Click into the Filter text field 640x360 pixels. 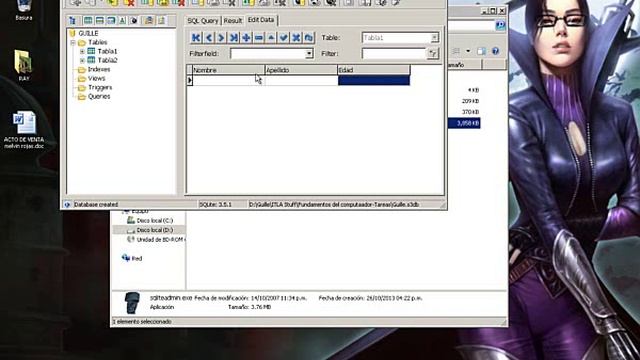pyautogui.click(x=394, y=53)
